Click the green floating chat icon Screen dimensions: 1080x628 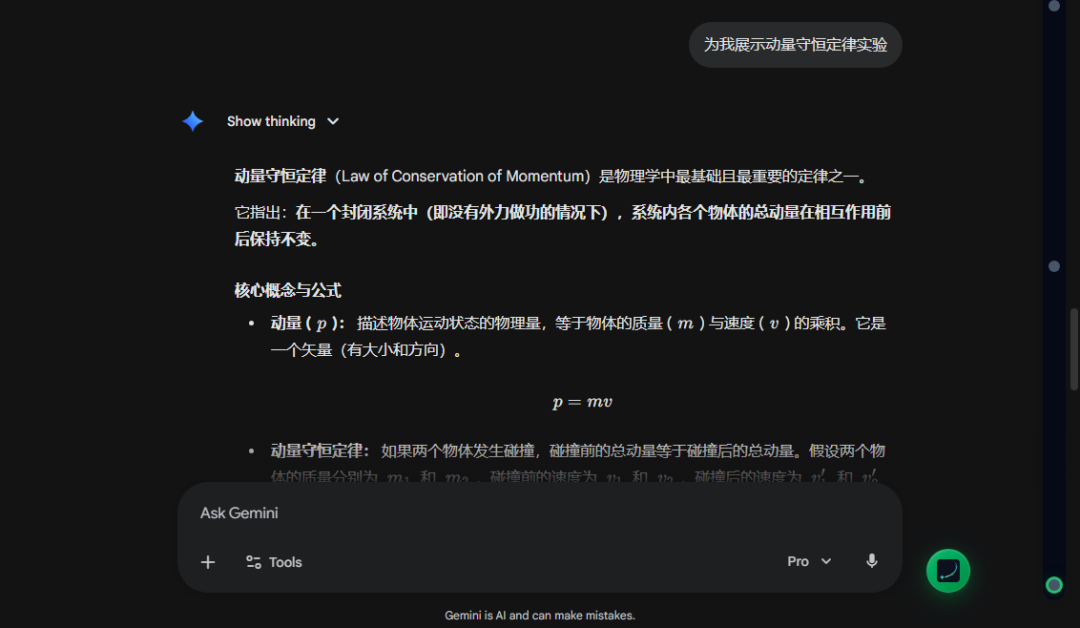coord(948,571)
